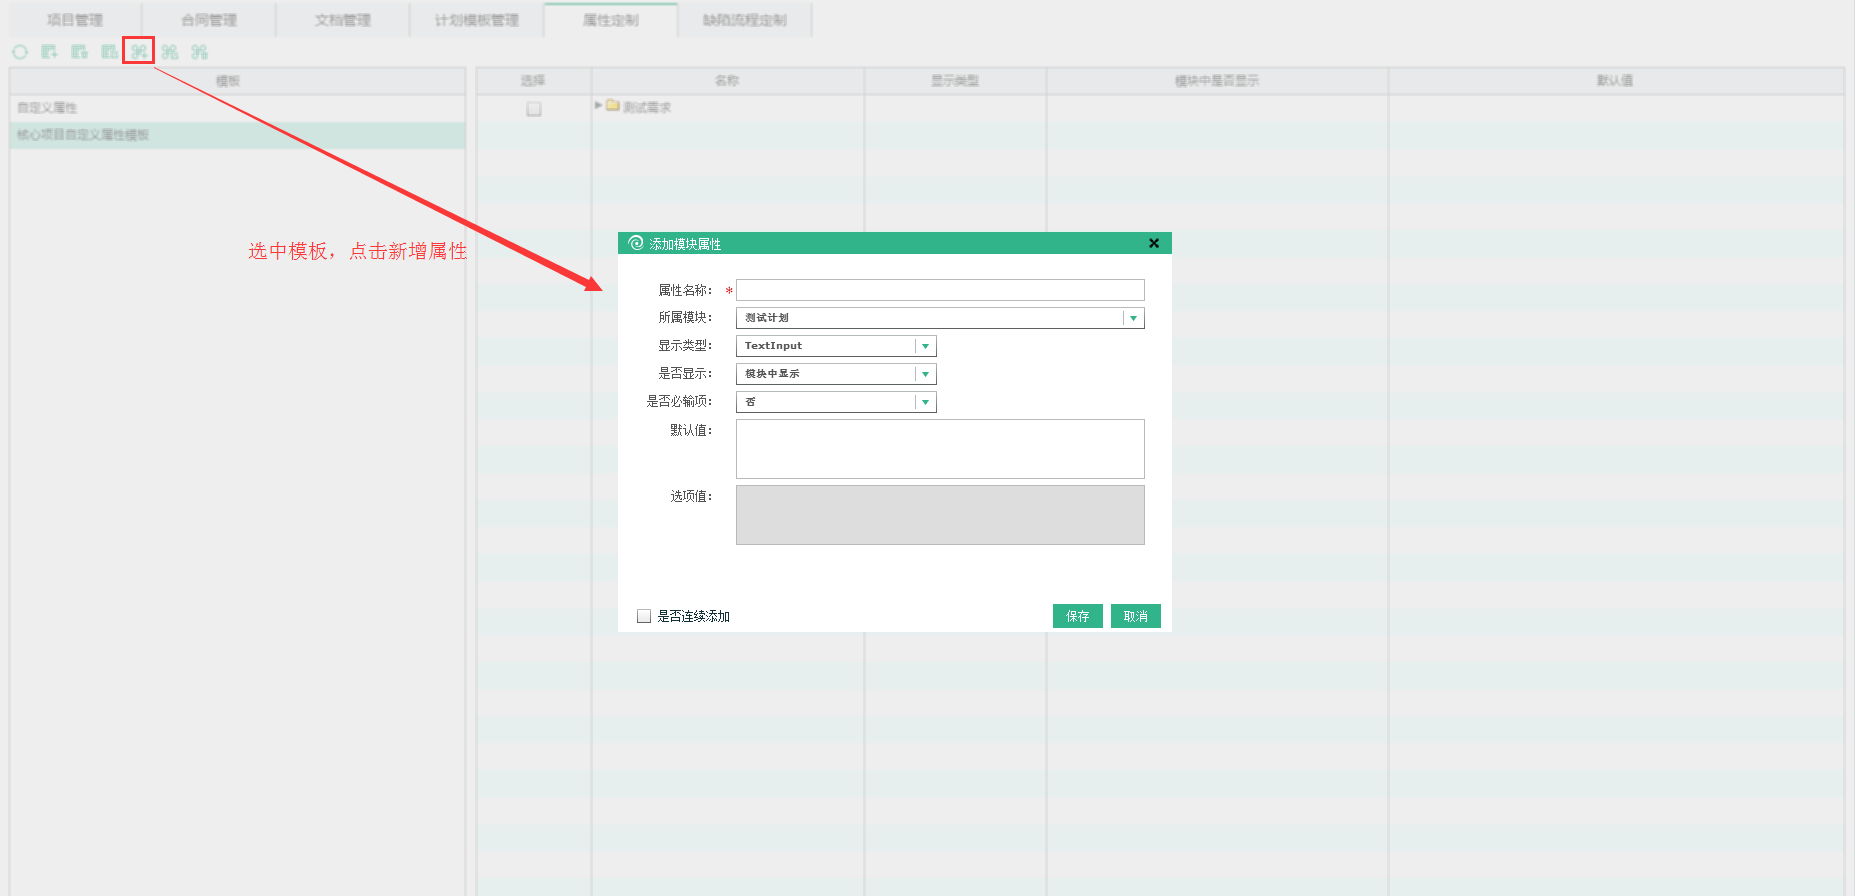Click the yellow folder icon beside 测试需求

[x=613, y=106]
